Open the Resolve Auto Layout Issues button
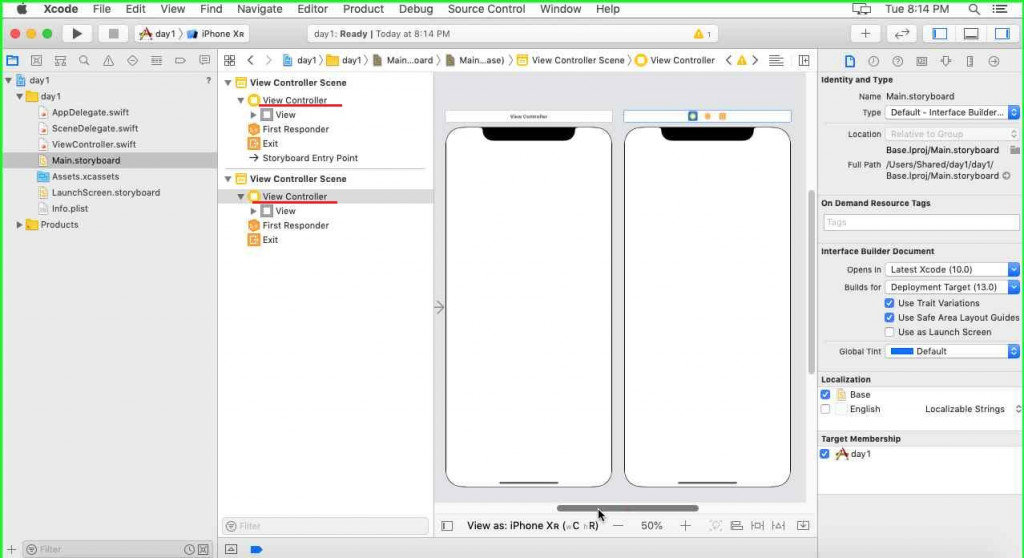The width and height of the screenshot is (1024, 558). [x=778, y=525]
